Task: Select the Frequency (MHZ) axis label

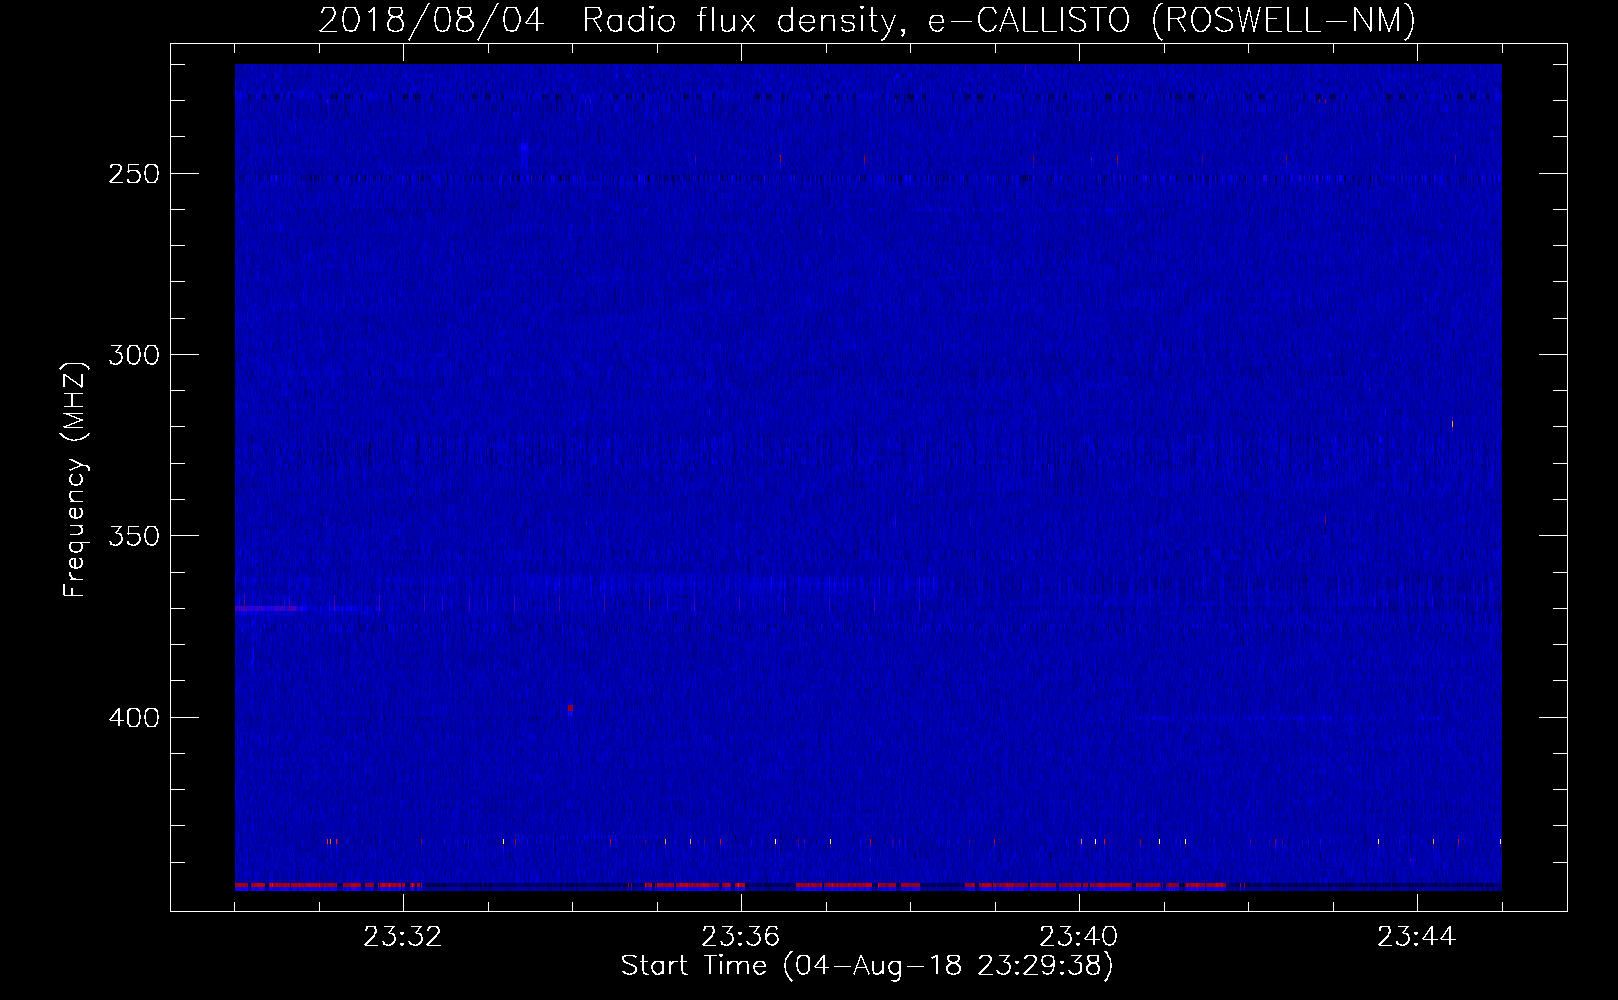Action: pos(75,480)
